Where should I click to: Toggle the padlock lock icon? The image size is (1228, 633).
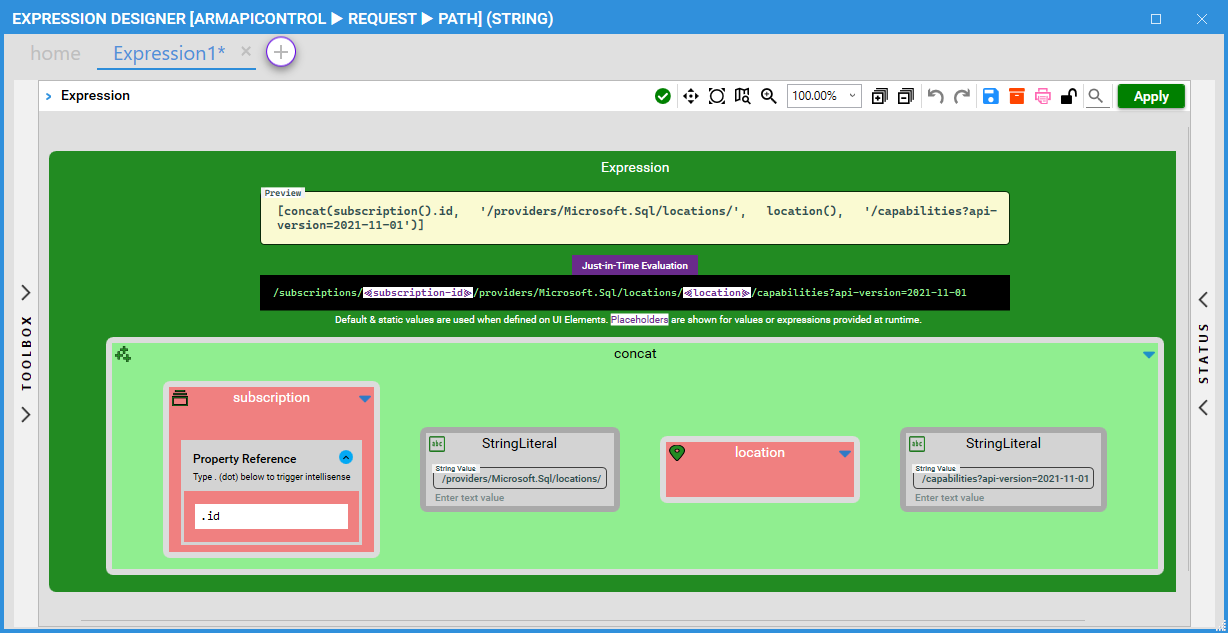coord(1068,96)
